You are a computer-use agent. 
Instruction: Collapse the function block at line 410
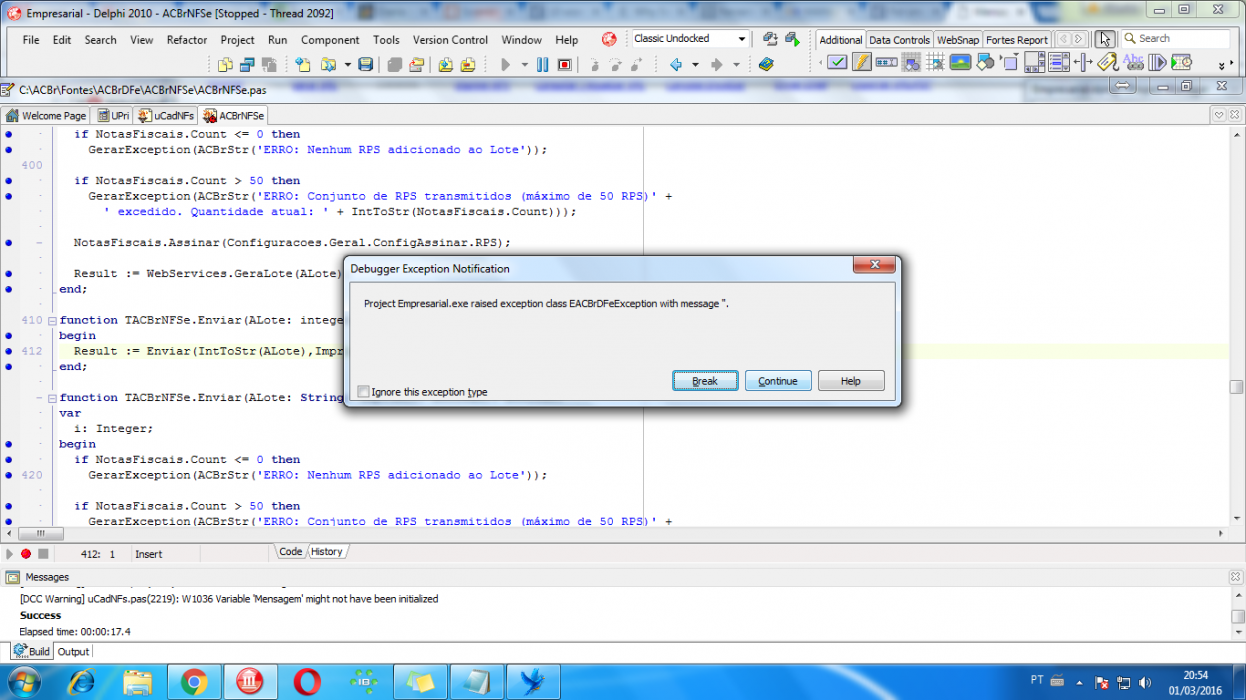point(52,320)
